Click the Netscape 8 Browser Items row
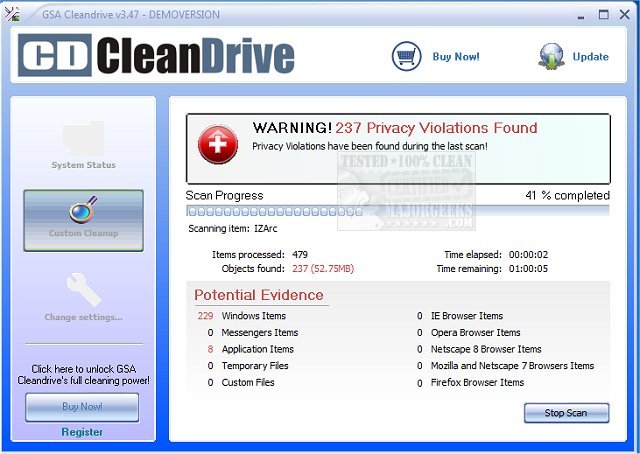The height and width of the screenshot is (454, 640). point(479,349)
